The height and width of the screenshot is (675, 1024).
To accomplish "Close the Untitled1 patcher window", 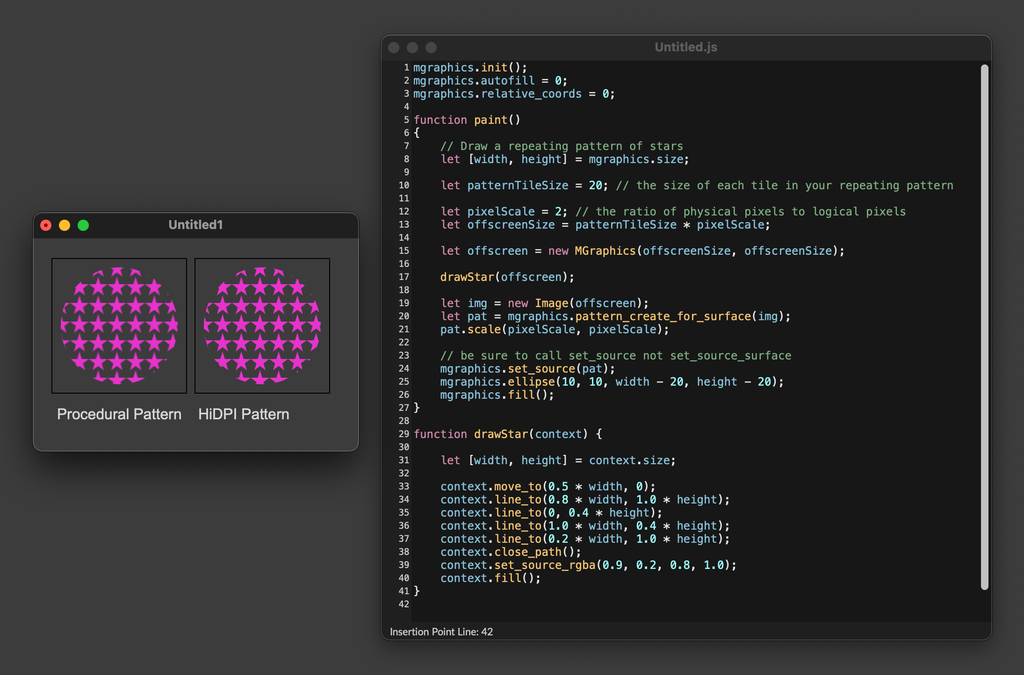I will tap(46, 225).
